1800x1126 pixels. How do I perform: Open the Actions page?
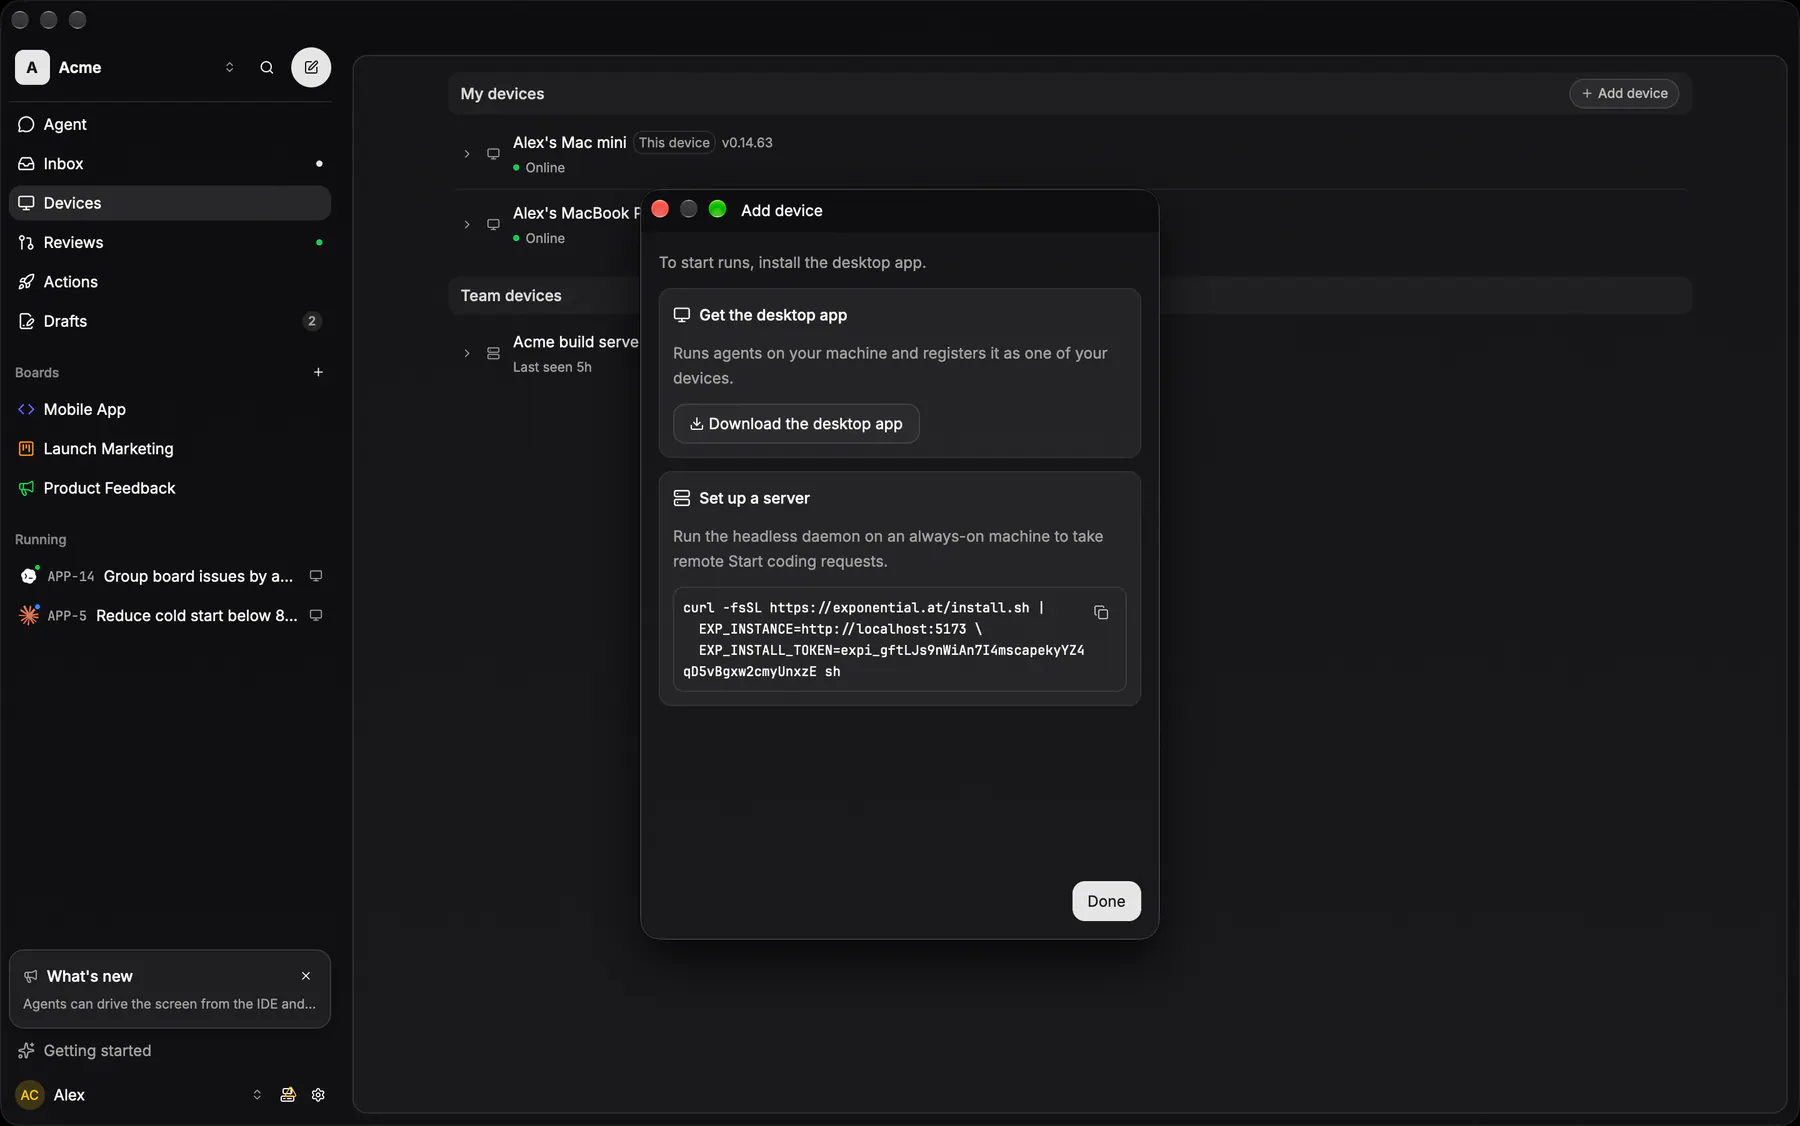coord(170,282)
